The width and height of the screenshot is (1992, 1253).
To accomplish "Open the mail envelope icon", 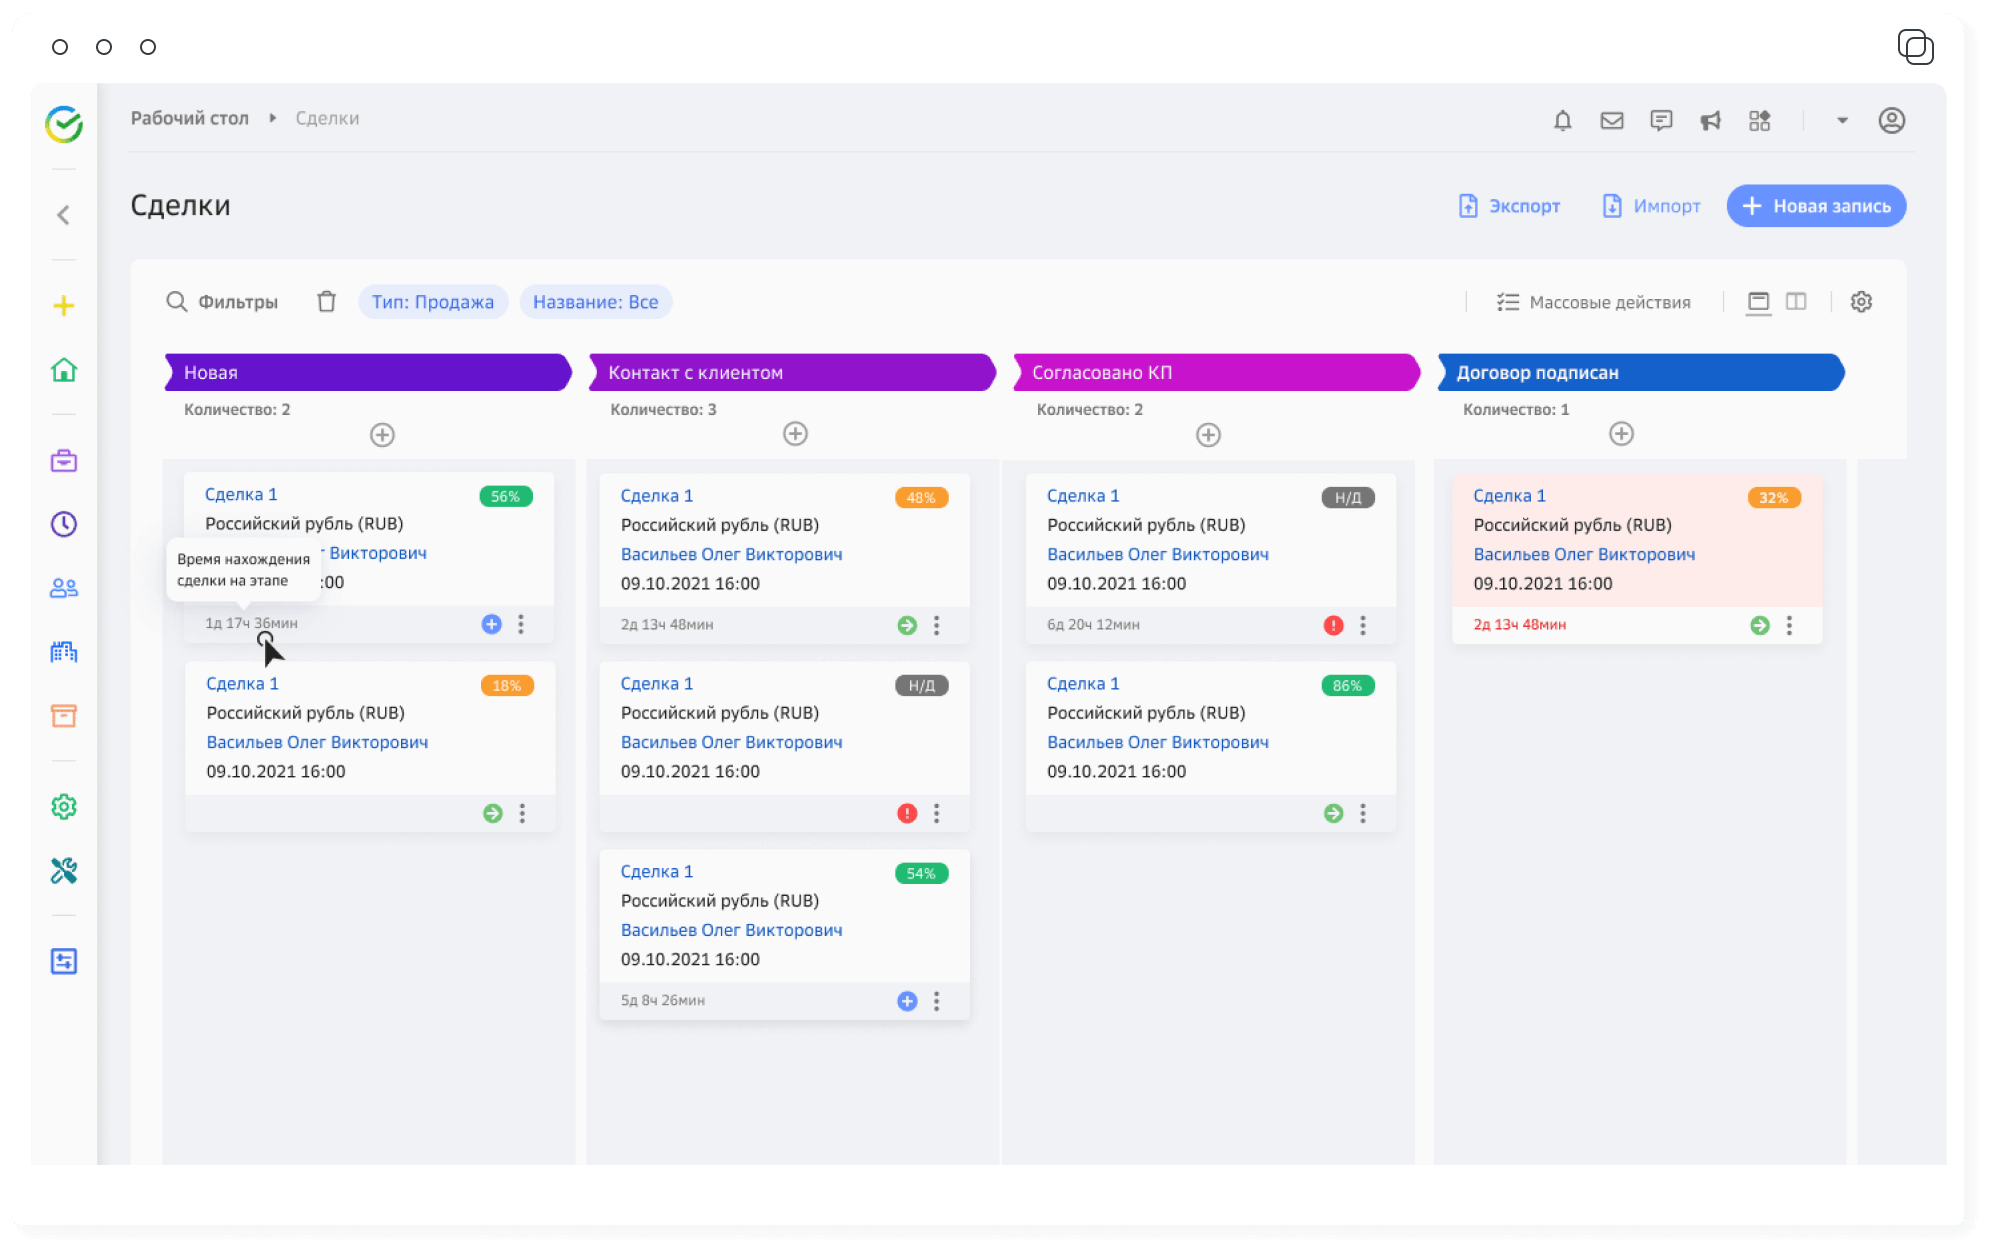I will click(x=1611, y=121).
